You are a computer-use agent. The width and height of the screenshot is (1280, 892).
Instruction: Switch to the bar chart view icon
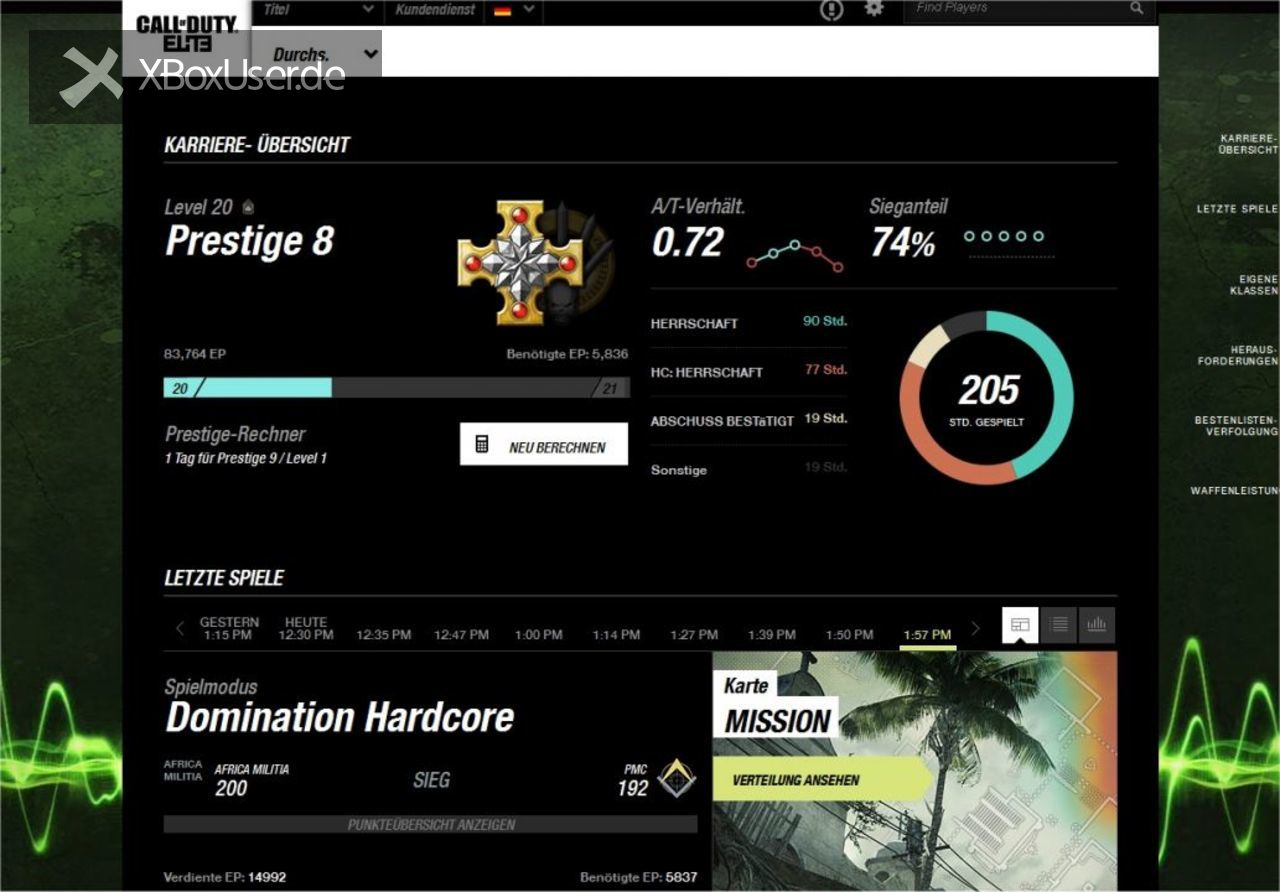(x=1097, y=625)
